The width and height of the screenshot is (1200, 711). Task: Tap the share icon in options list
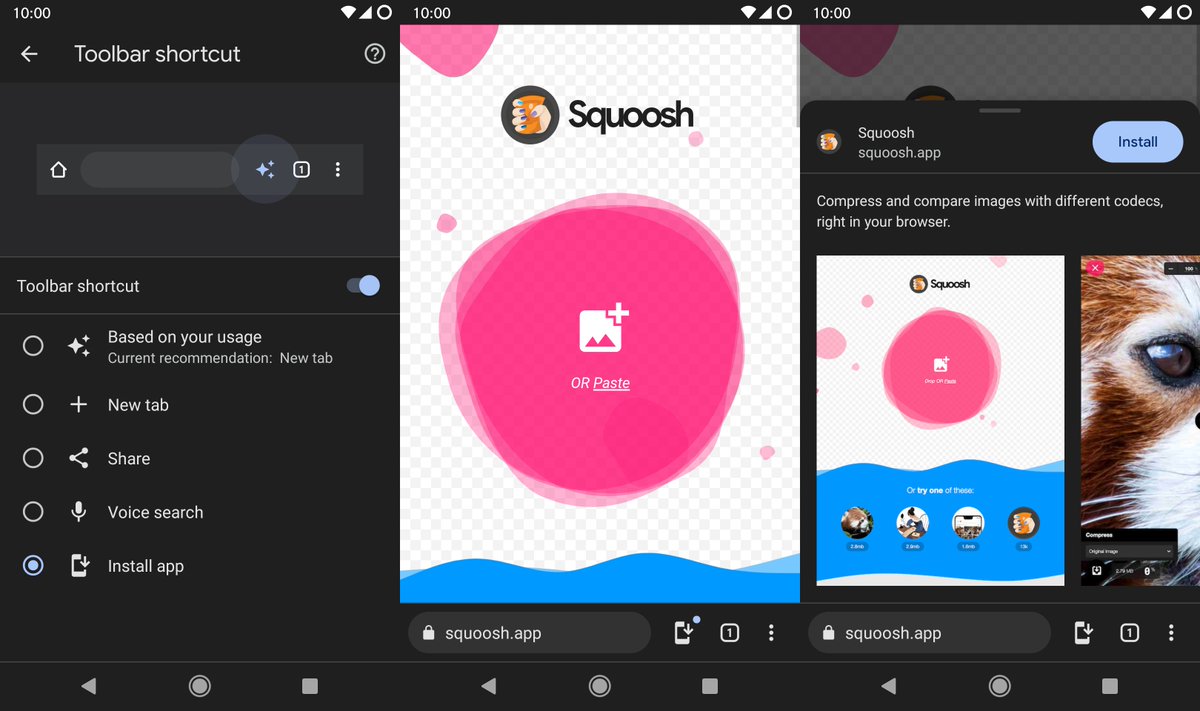click(79, 459)
